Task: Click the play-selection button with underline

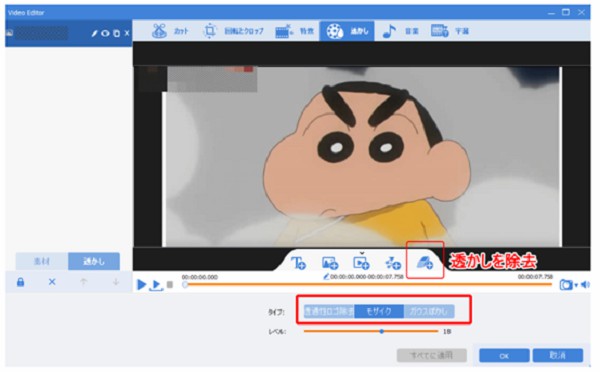Action: click(x=156, y=286)
